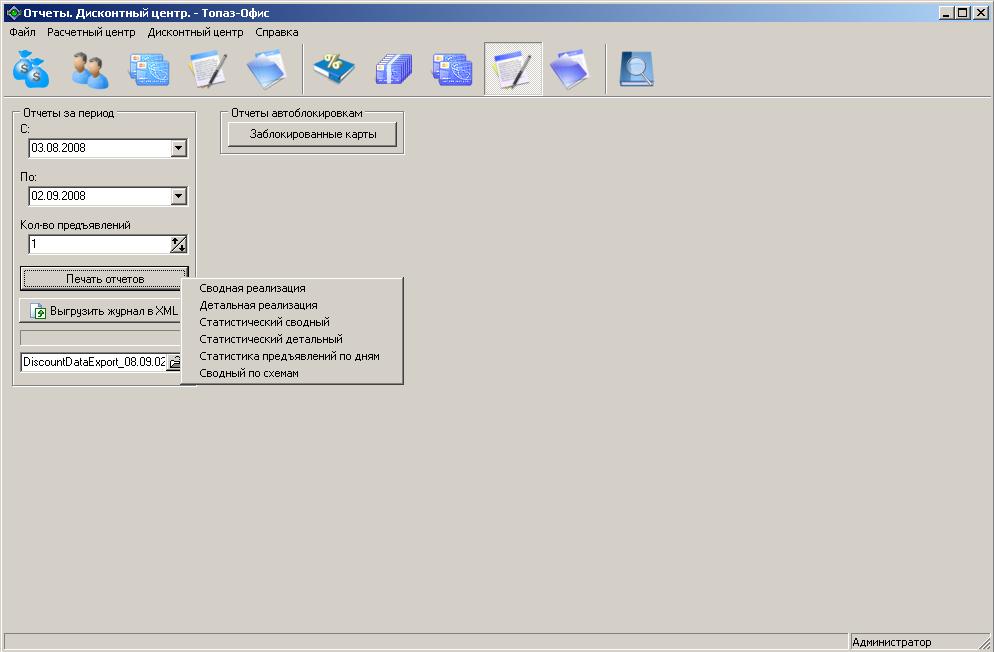
Task: Click the browse folder icon beside DiscountDataExport field
Action: 174,362
